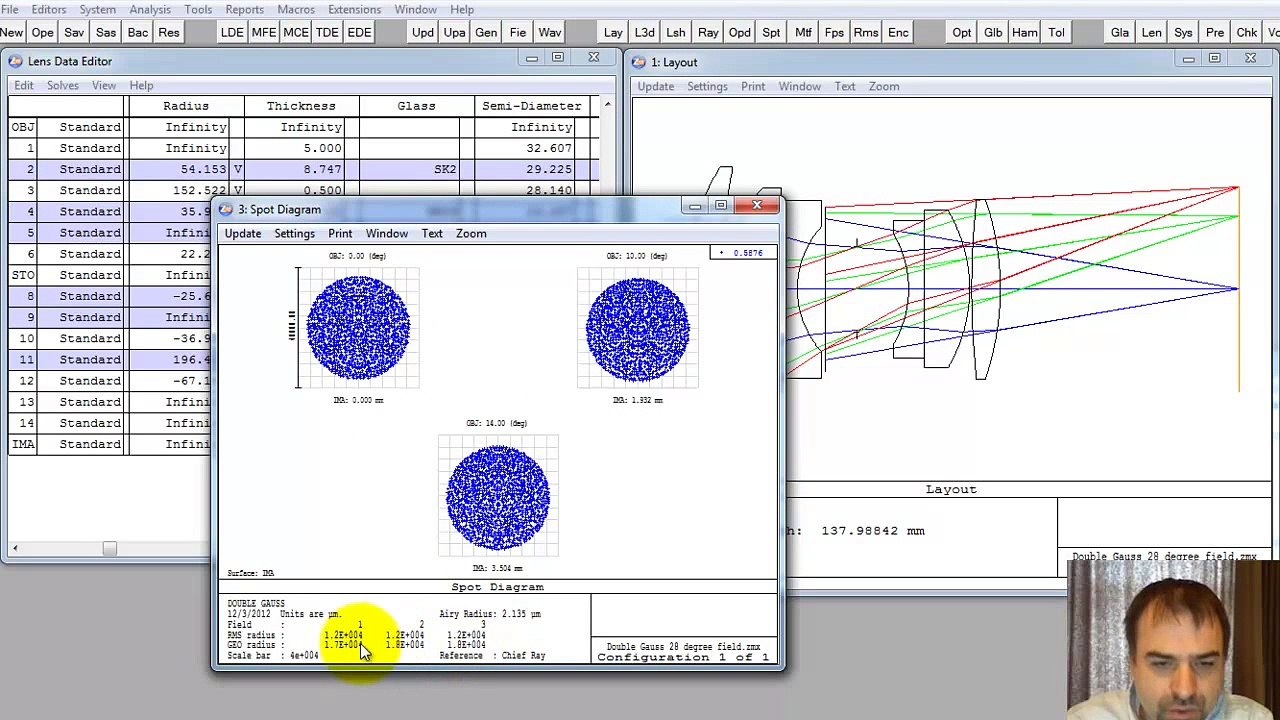Click the Gen general toolbar button

click(x=486, y=32)
